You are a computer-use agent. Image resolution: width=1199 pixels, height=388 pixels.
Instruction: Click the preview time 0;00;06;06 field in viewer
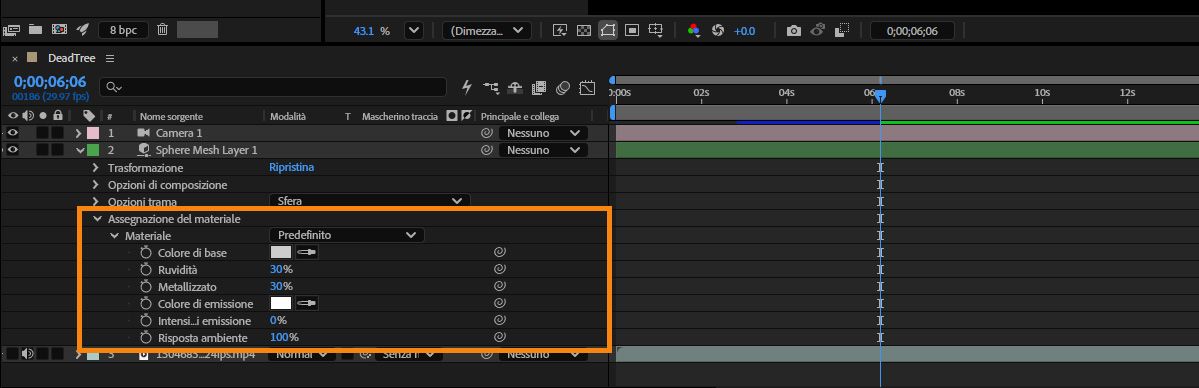tap(911, 31)
